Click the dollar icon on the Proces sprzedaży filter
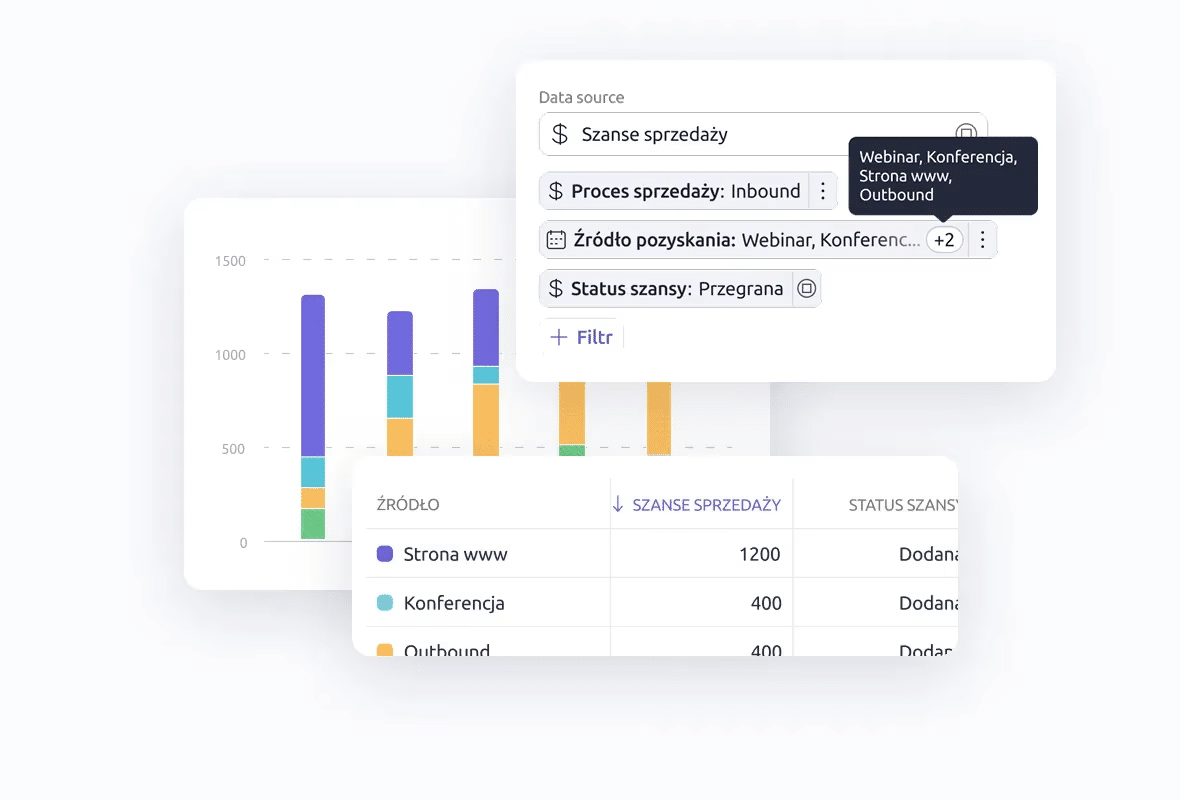Image resolution: width=1180 pixels, height=800 pixels. [556, 191]
